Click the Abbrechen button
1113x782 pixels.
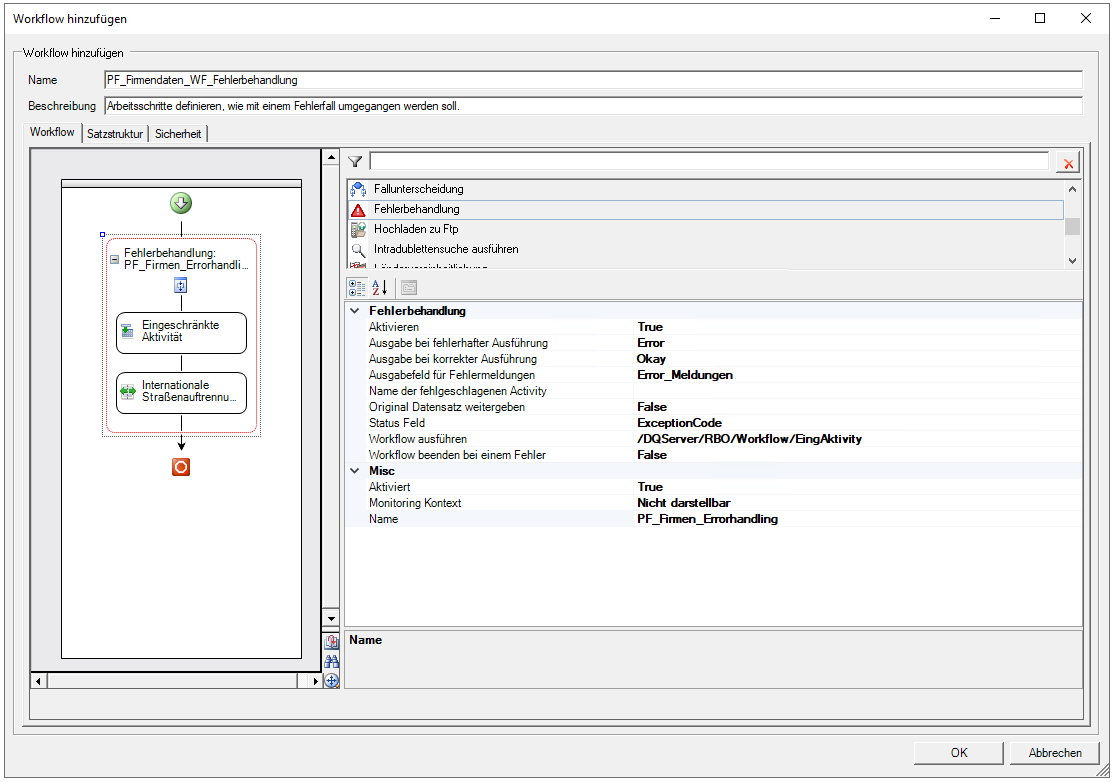coord(1055,753)
